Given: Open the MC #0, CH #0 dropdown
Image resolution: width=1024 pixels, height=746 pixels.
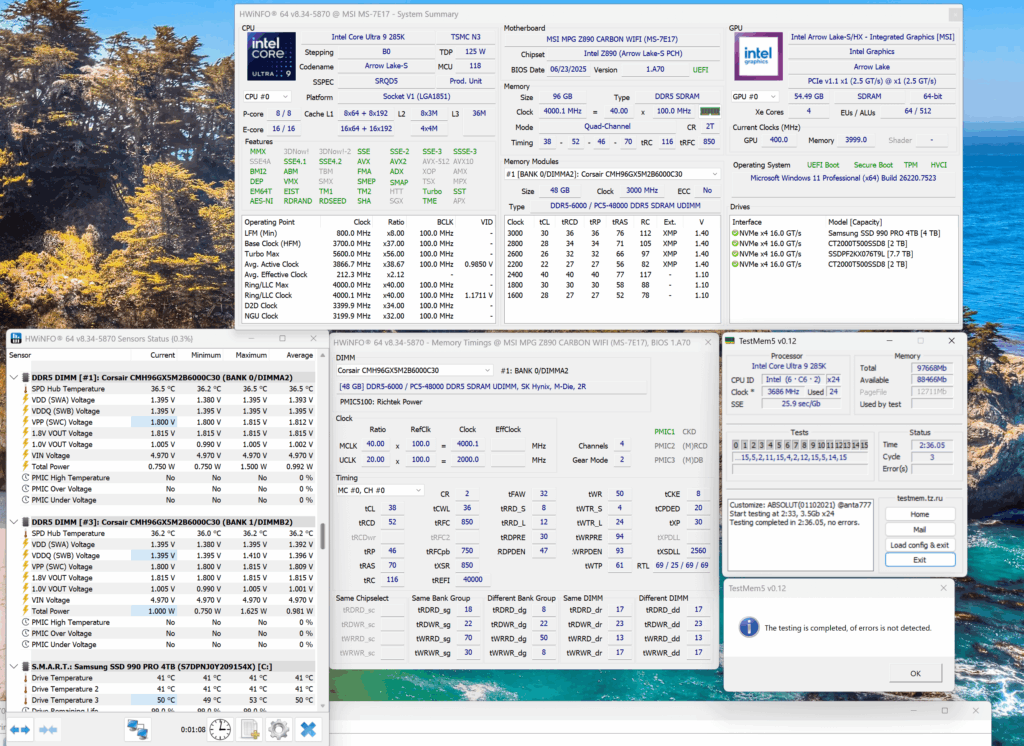Looking at the screenshot, I should pyautogui.click(x=379, y=490).
